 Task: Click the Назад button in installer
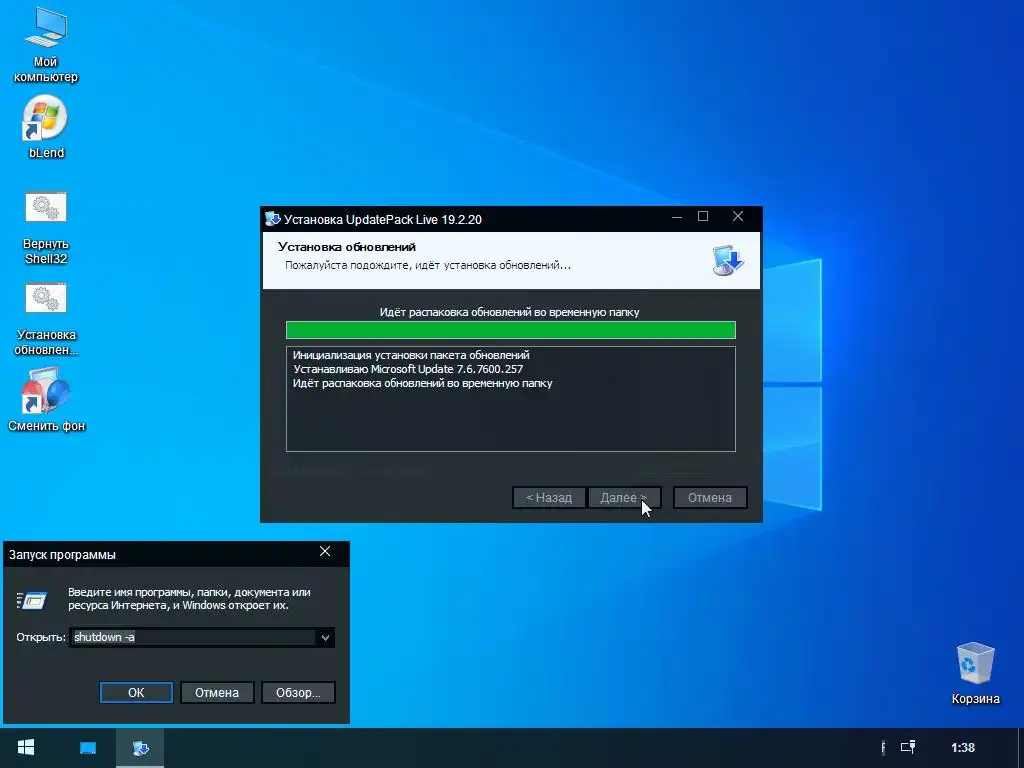point(549,498)
